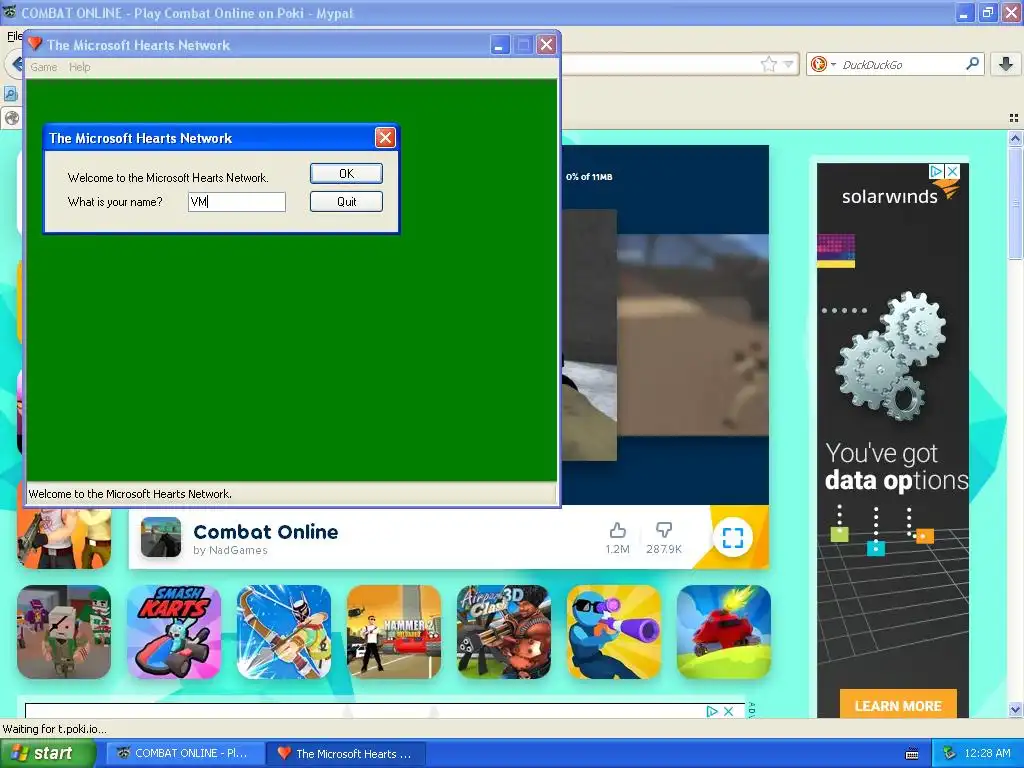Click the search magnifier icon in the browser
This screenshot has height=768, width=1024.
(x=972, y=64)
